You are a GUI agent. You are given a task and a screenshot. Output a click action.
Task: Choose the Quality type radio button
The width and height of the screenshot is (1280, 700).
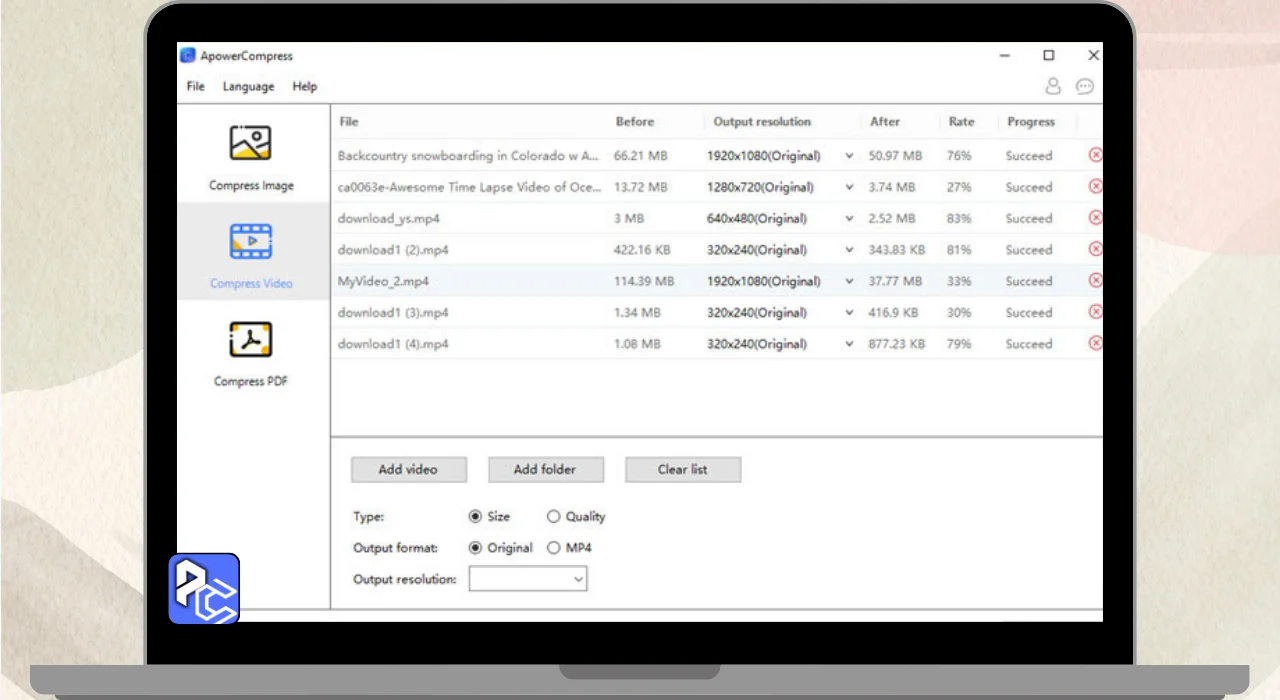[x=553, y=517]
